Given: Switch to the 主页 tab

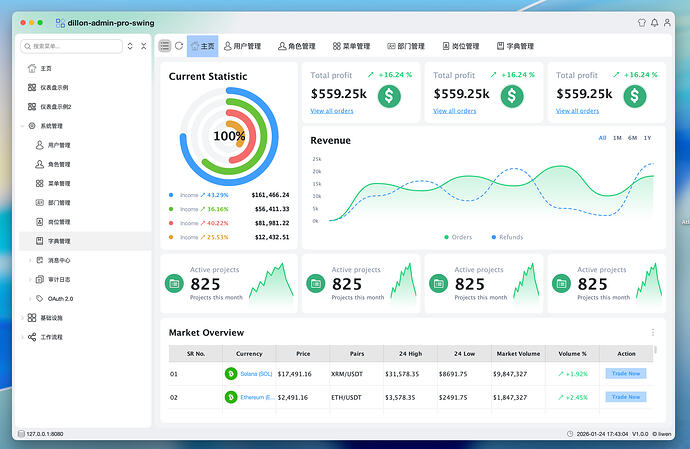Looking at the screenshot, I should pos(202,46).
